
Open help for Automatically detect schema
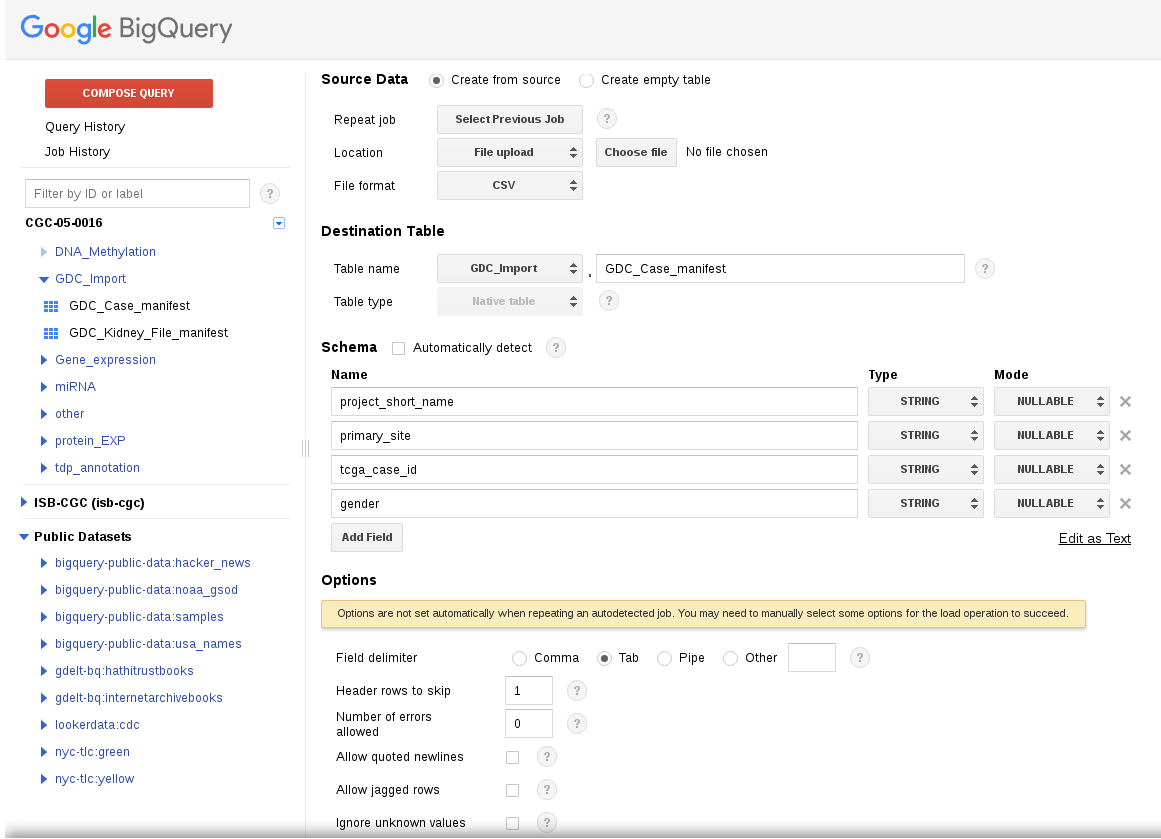[x=555, y=347]
